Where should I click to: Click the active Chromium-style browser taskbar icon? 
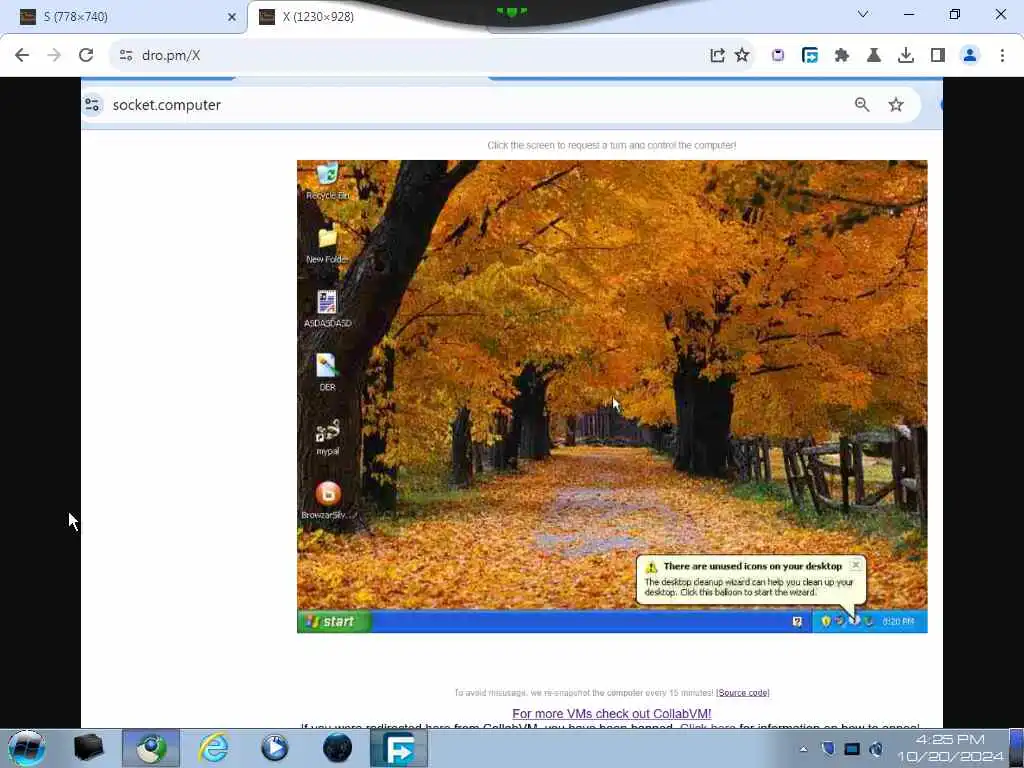tap(151, 748)
